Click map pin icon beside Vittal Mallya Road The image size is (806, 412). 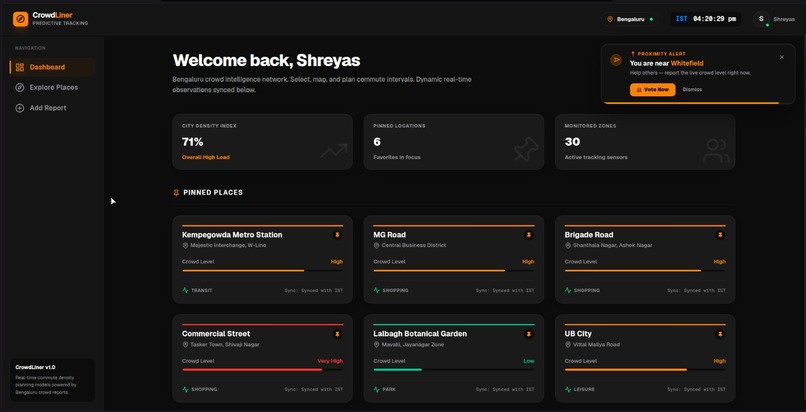point(567,345)
